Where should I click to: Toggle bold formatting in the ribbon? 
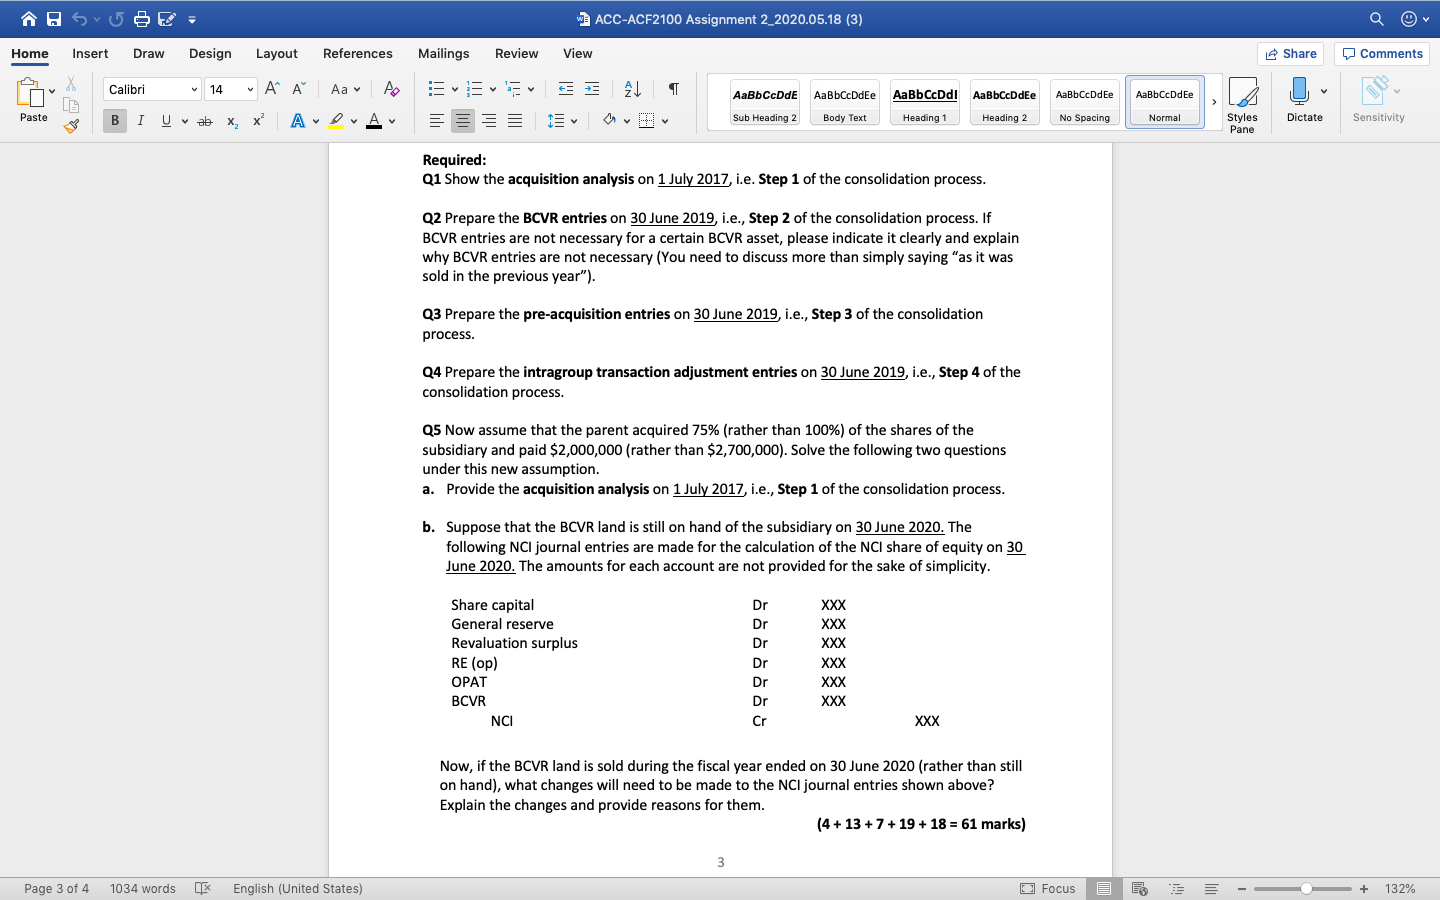click(114, 120)
